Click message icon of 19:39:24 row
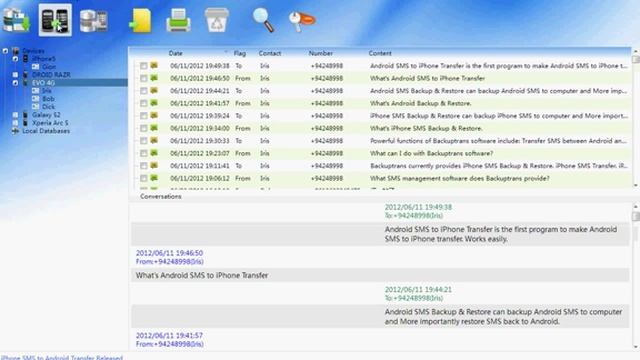 coord(154,116)
